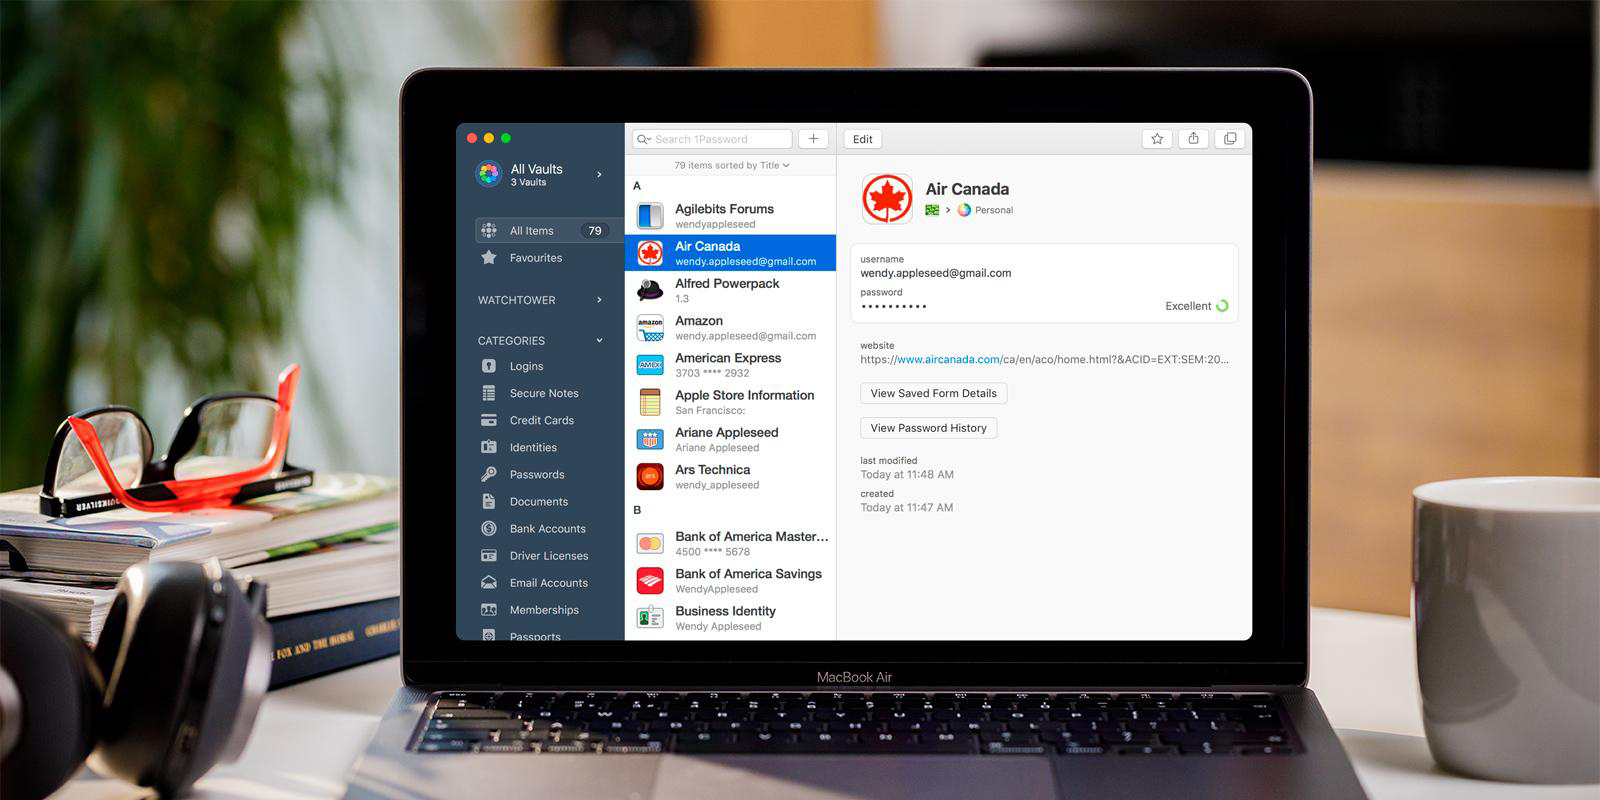Select the Bank of America Savings icon
Image resolution: width=1600 pixels, height=800 pixels.
point(650,580)
